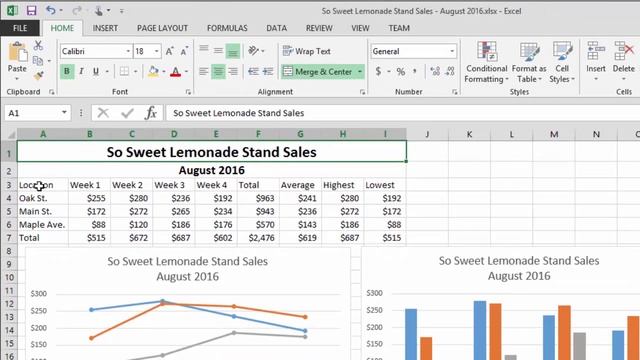
Task: Undo the last action
Action: pyautogui.click(x=51, y=10)
